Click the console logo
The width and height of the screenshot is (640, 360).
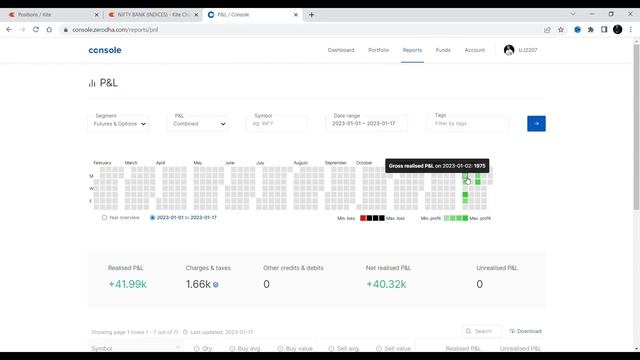coord(105,50)
